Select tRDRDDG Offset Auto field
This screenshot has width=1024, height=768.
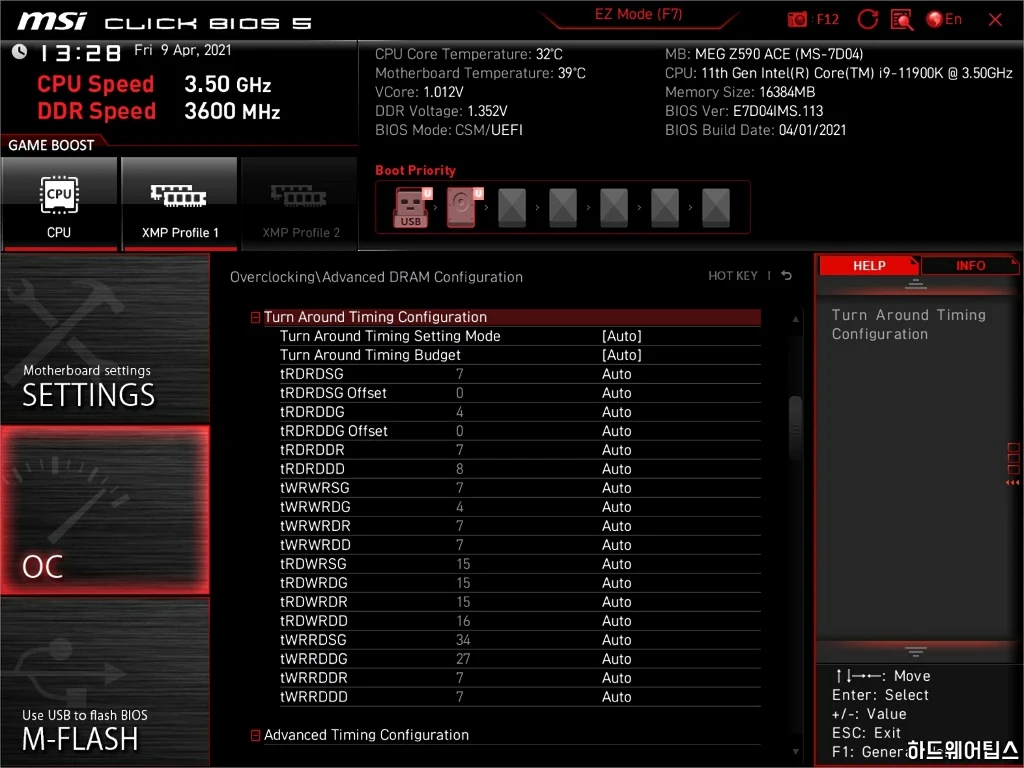pos(616,431)
